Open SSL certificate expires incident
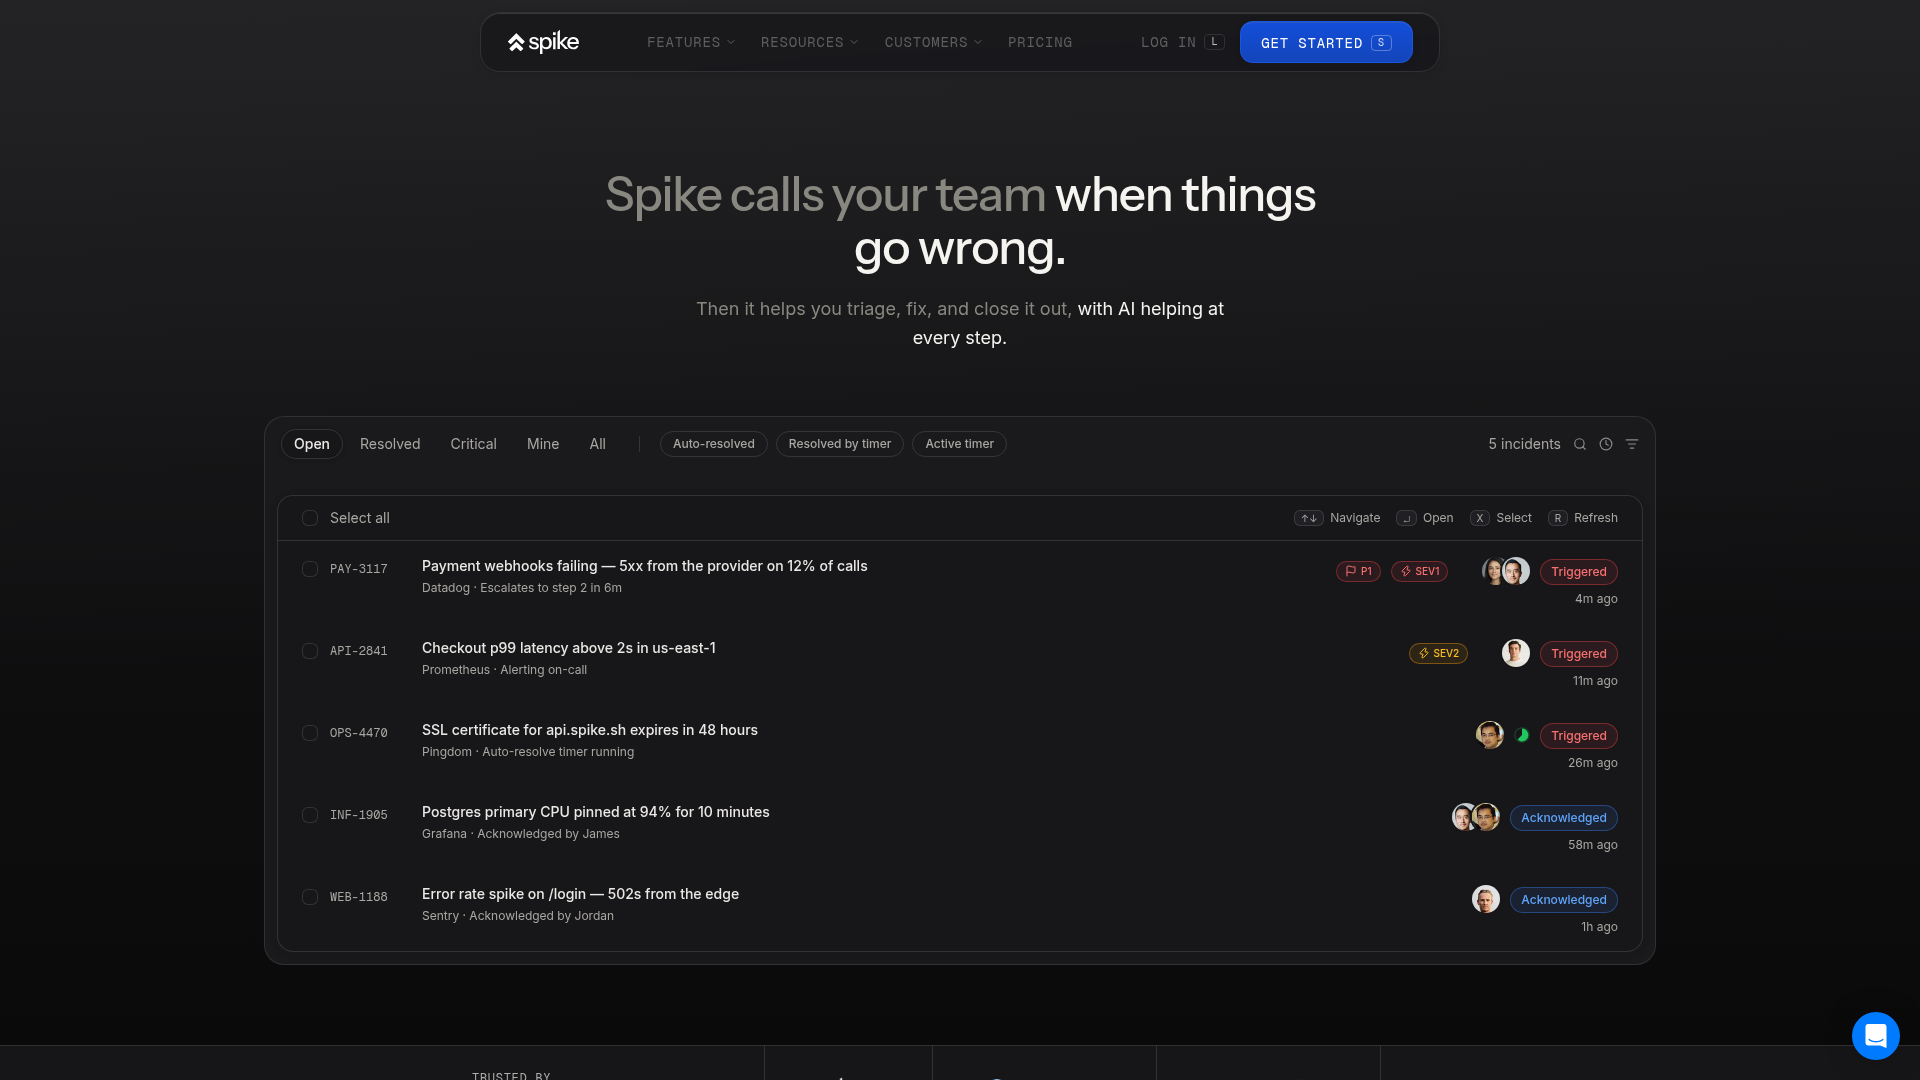This screenshot has width=1920, height=1080. click(590, 730)
